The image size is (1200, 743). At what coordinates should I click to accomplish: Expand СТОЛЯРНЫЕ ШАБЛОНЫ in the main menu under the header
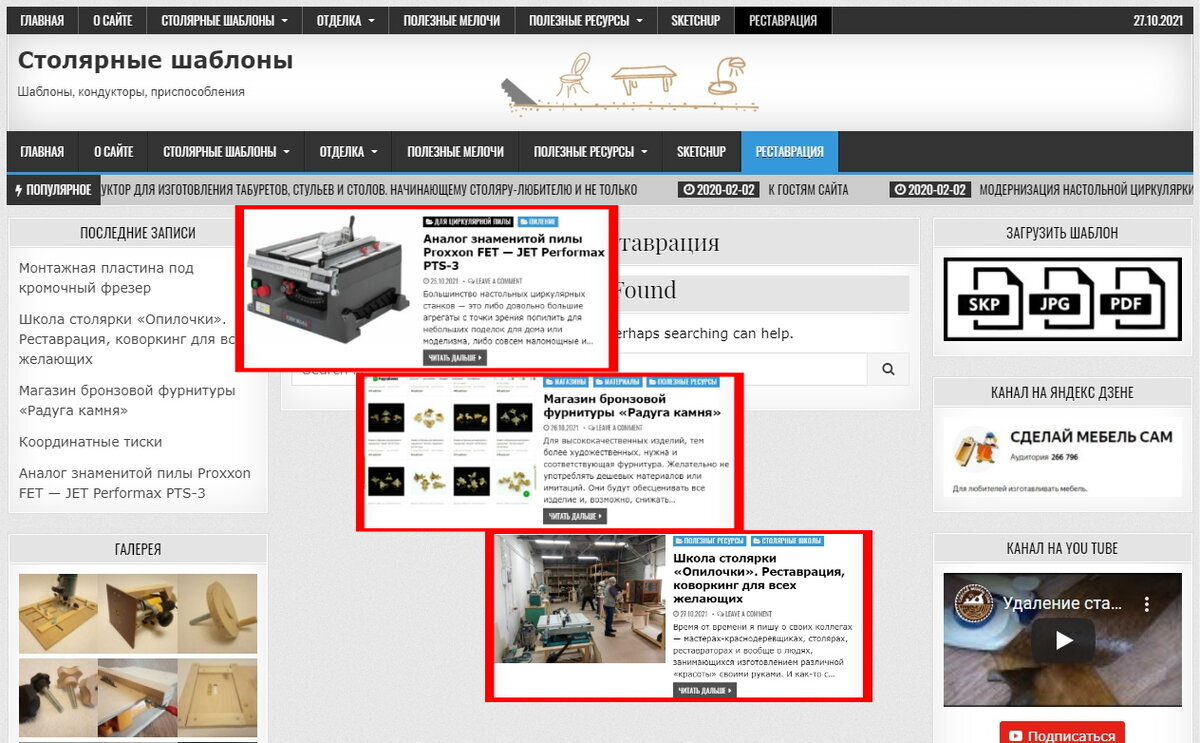(226, 151)
